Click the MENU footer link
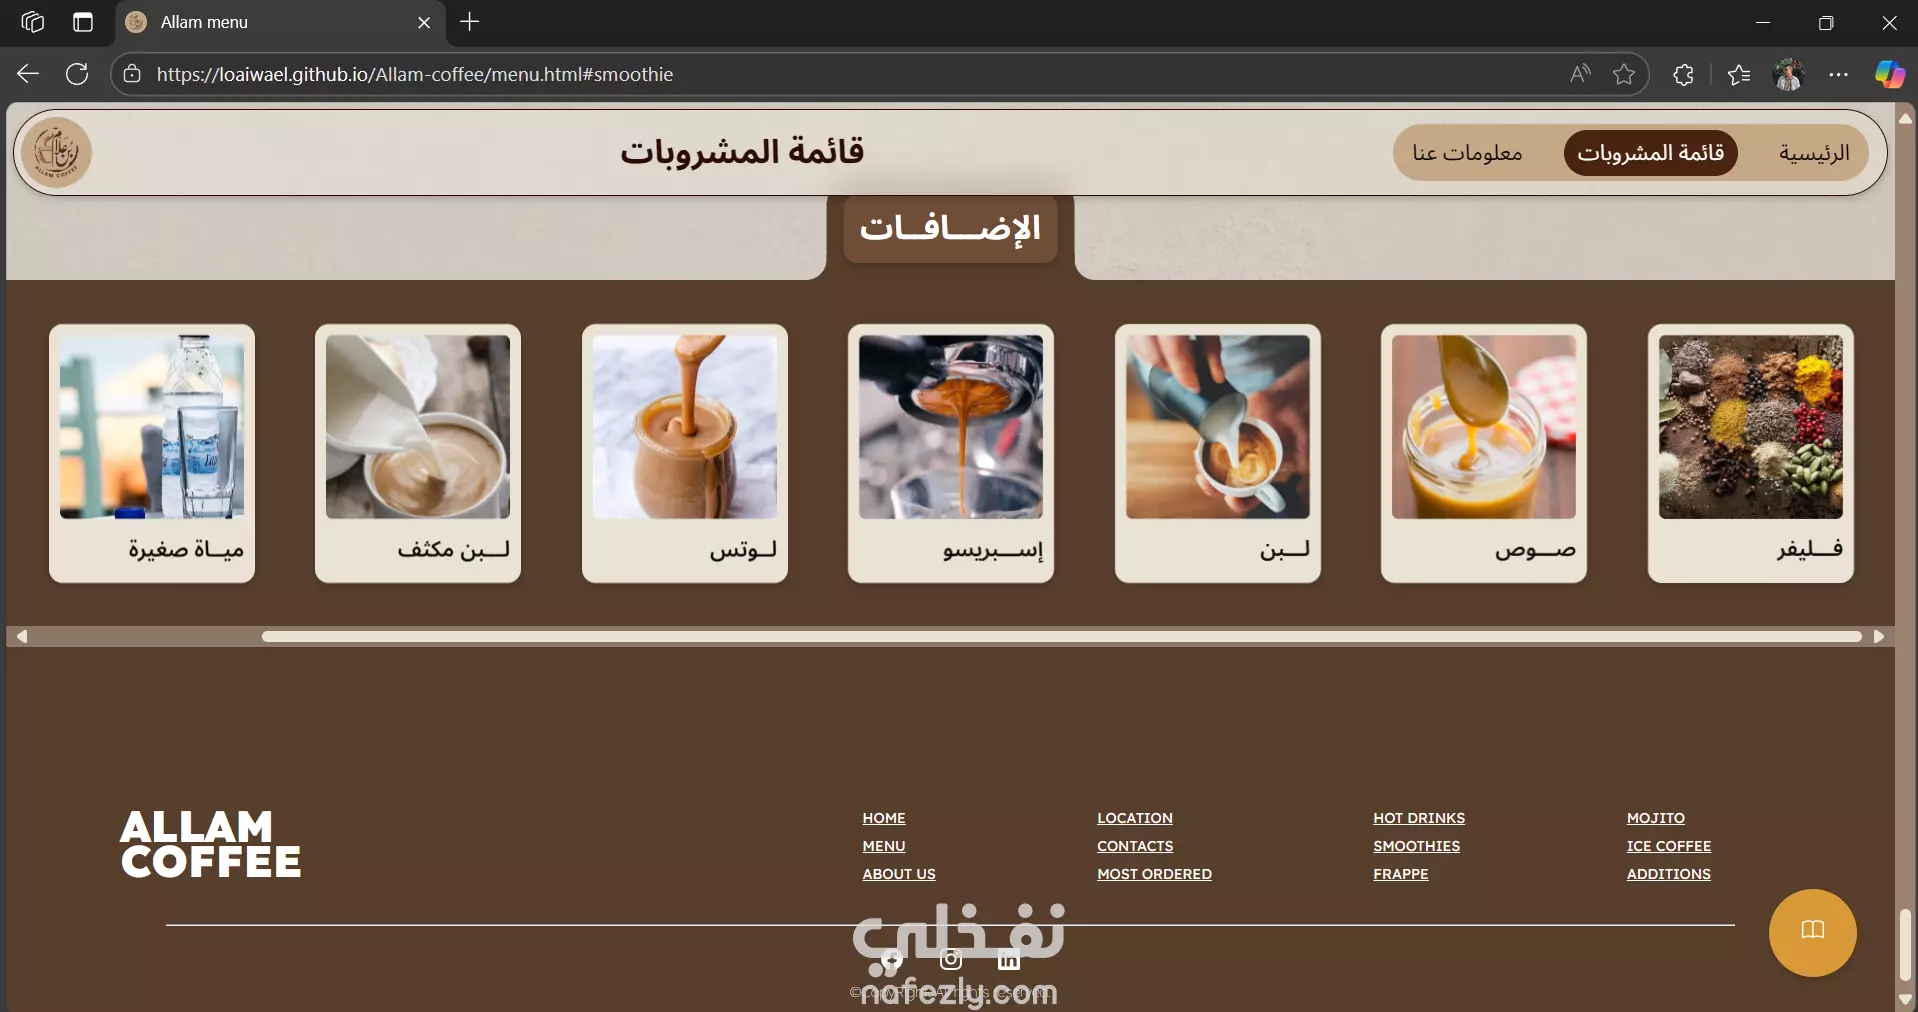 [x=884, y=846]
